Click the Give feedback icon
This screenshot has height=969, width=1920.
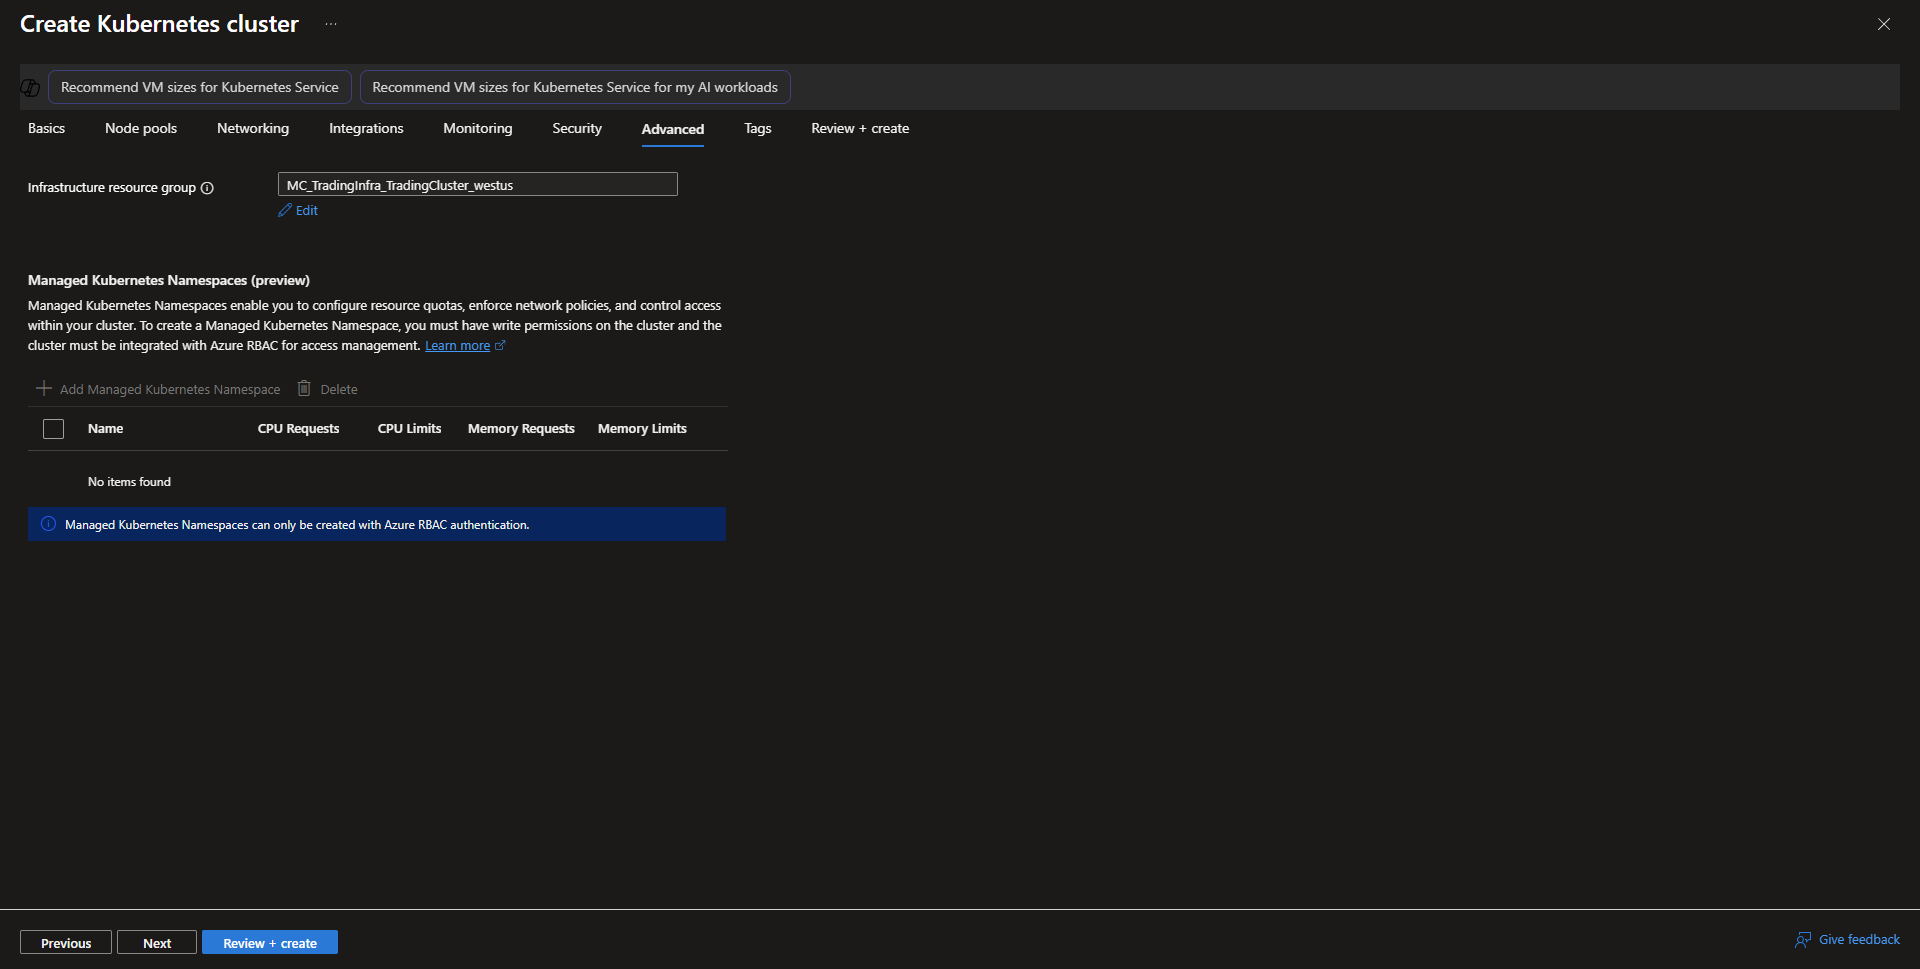tap(1803, 939)
